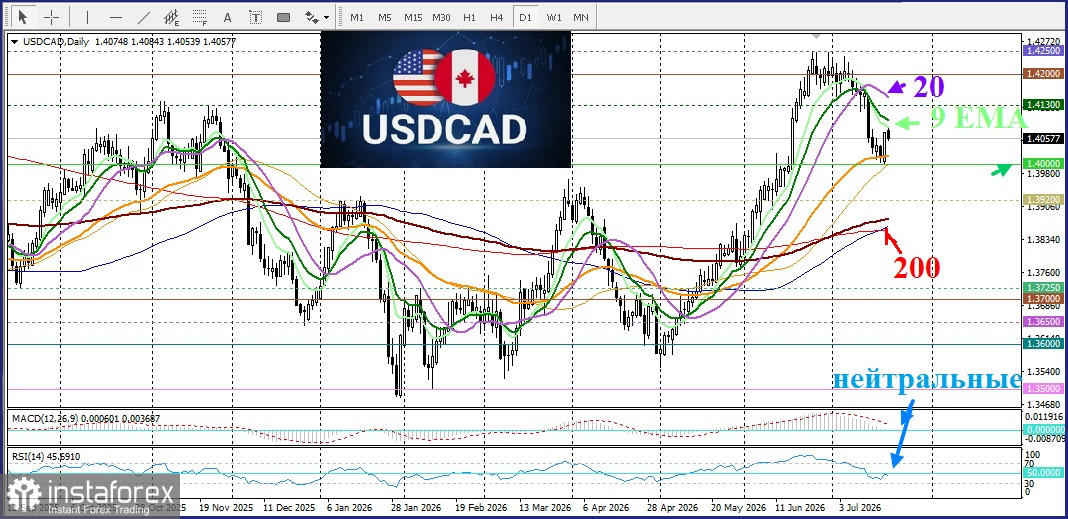
Task: Click the 28 Jan 2026 date label
Action: point(416,508)
